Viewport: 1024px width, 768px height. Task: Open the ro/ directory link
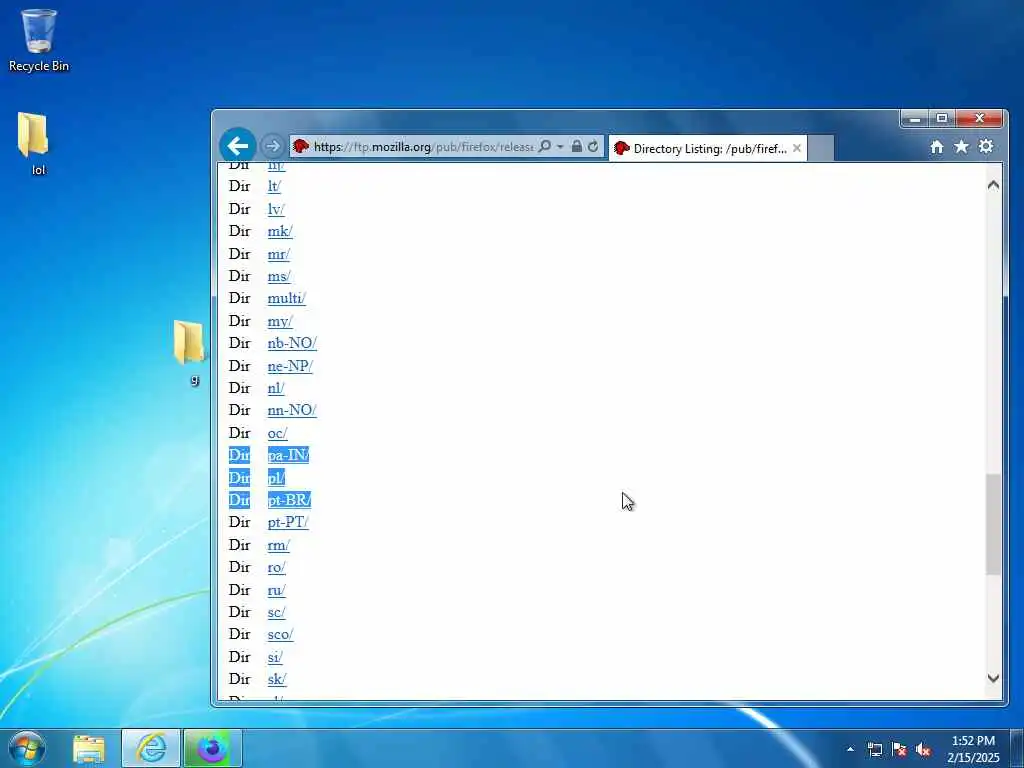coord(276,568)
